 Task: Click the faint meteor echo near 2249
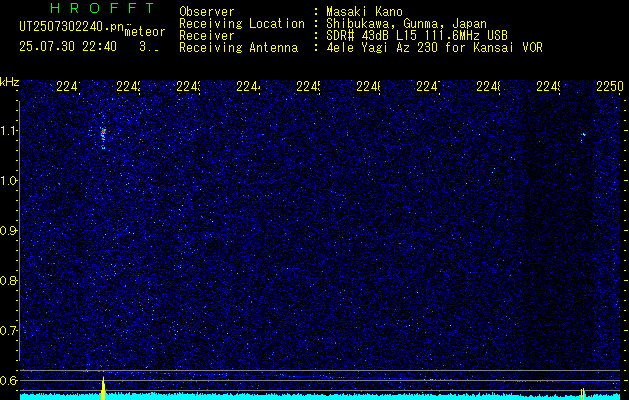pos(583,137)
